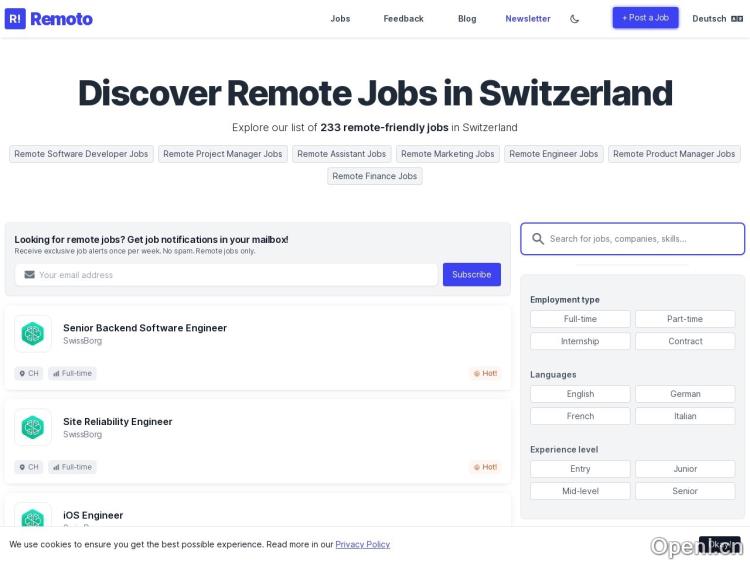This screenshot has height=562, width=750.
Task: Click the envelope icon in email field
Action: (x=29, y=275)
